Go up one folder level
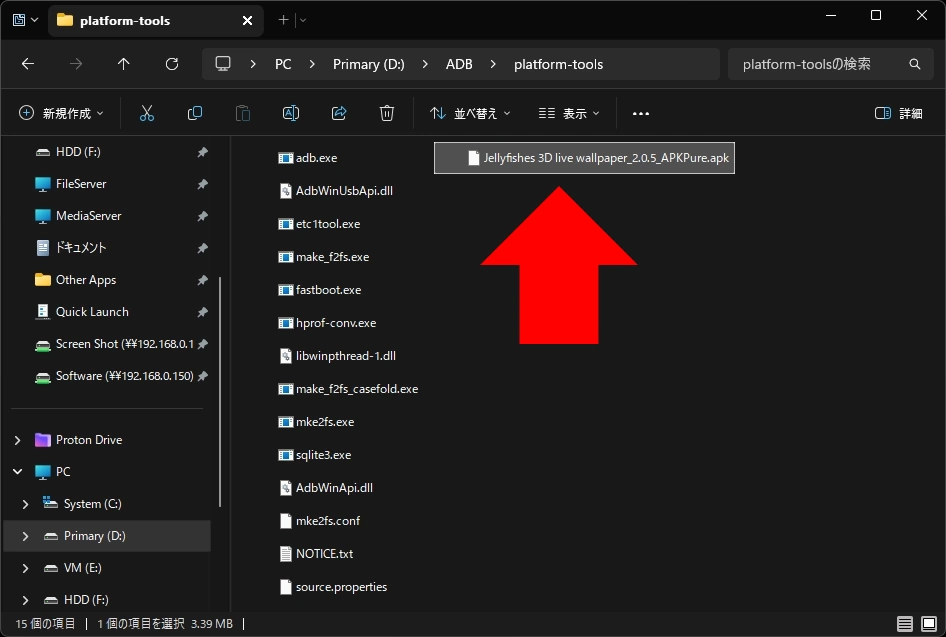This screenshot has height=637, width=946. [x=124, y=64]
